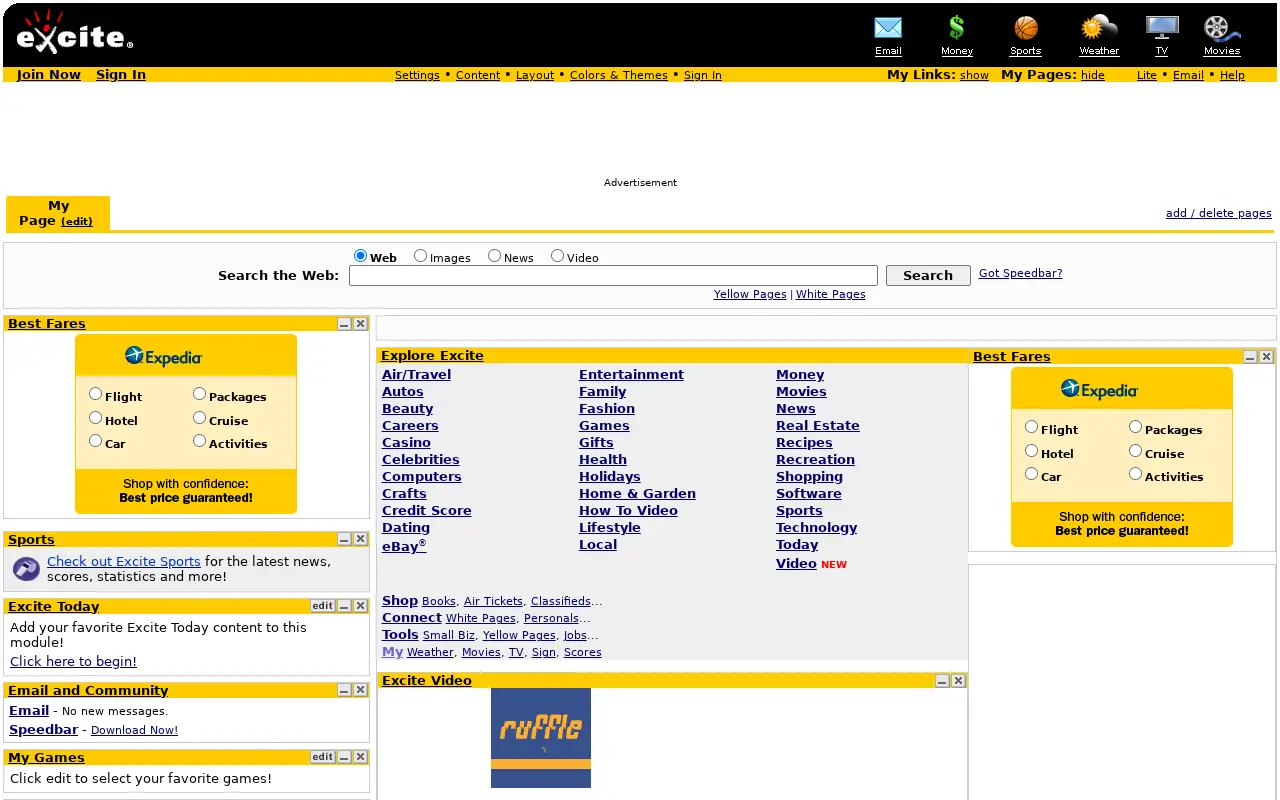Close the My Games module
1280x800 pixels.
pyautogui.click(x=360, y=757)
